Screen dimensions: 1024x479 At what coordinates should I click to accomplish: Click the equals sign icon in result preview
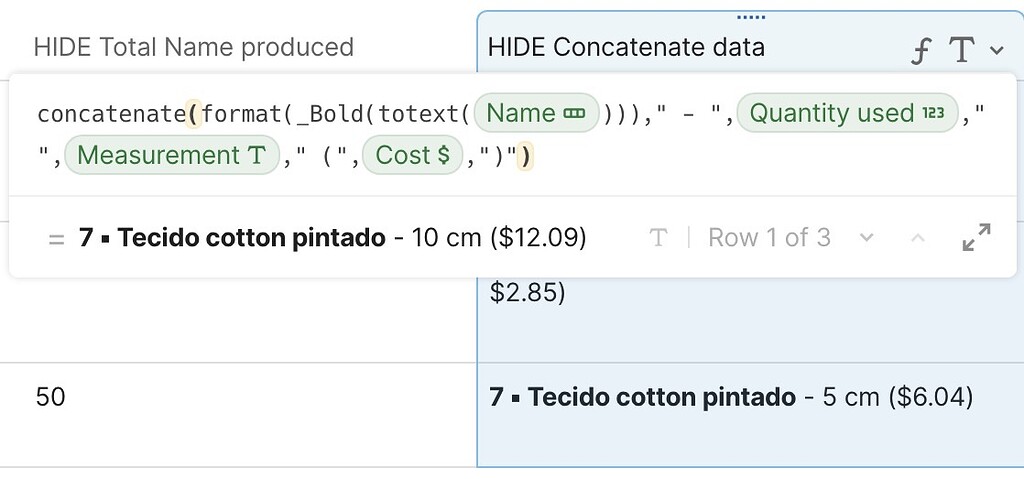(57, 239)
